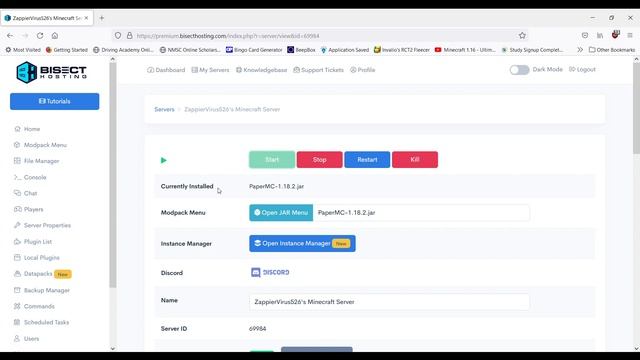Click the BisectHosting logo

pyautogui.click(x=51, y=73)
